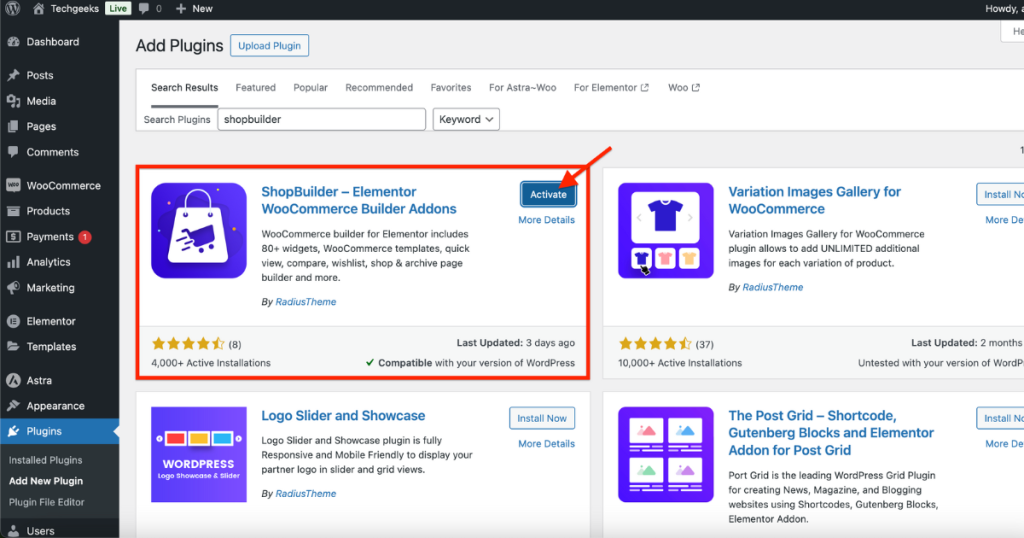
Task: Click the Products box icon
Action: point(13,211)
